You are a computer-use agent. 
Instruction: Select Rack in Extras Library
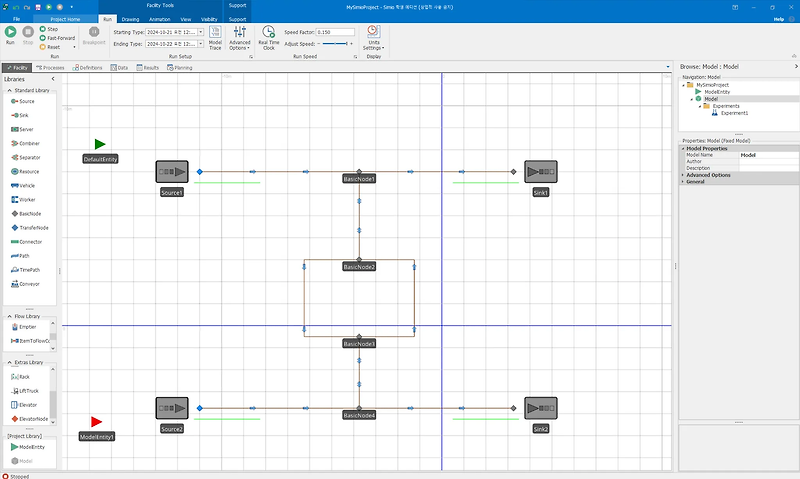click(x=20, y=376)
